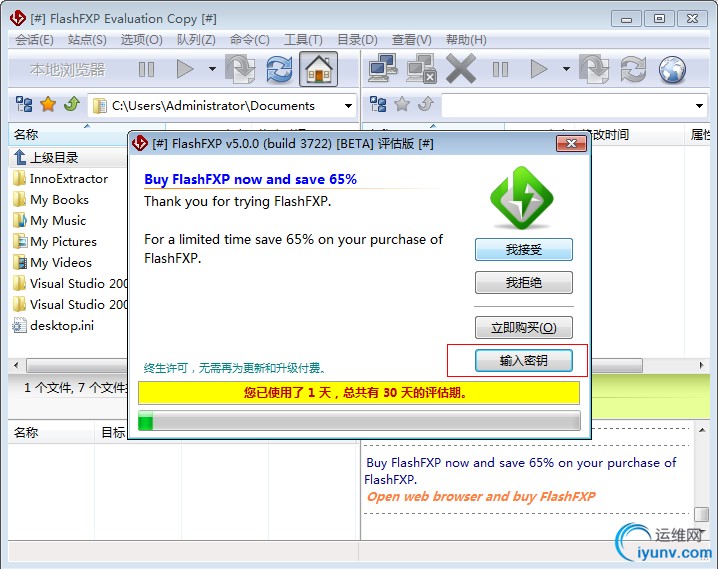Click the queue pane 目标 column header

[x=113, y=433]
